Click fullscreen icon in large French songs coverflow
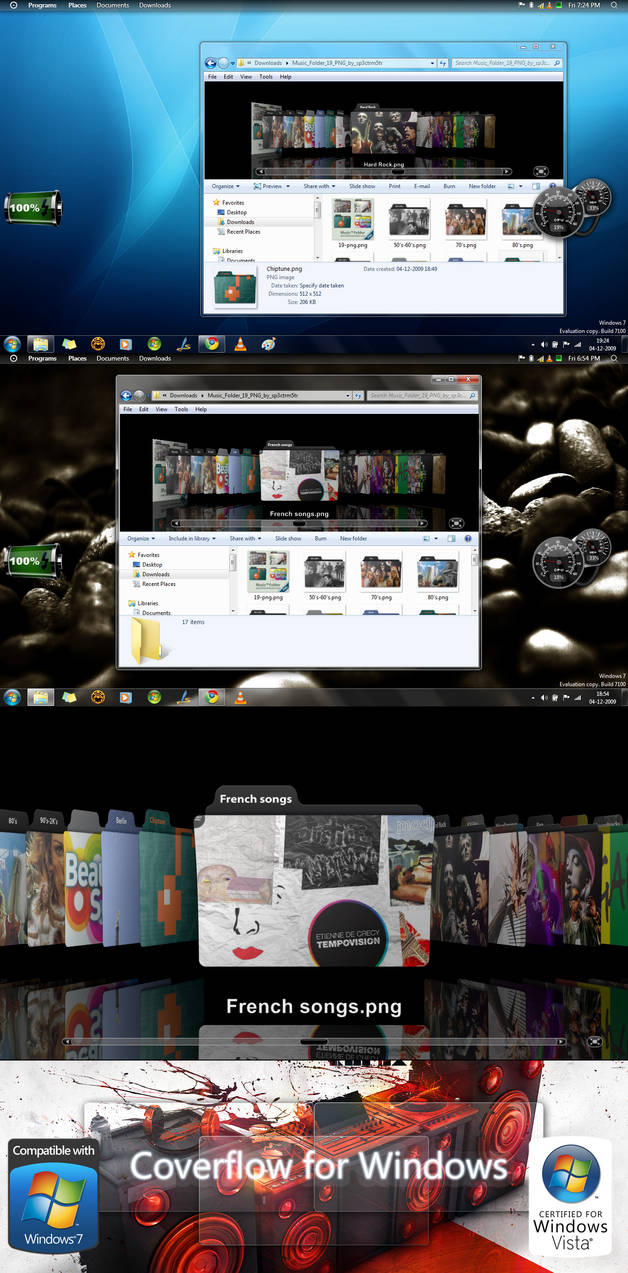The width and height of the screenshot is (628, 1273). (595, 1041)
